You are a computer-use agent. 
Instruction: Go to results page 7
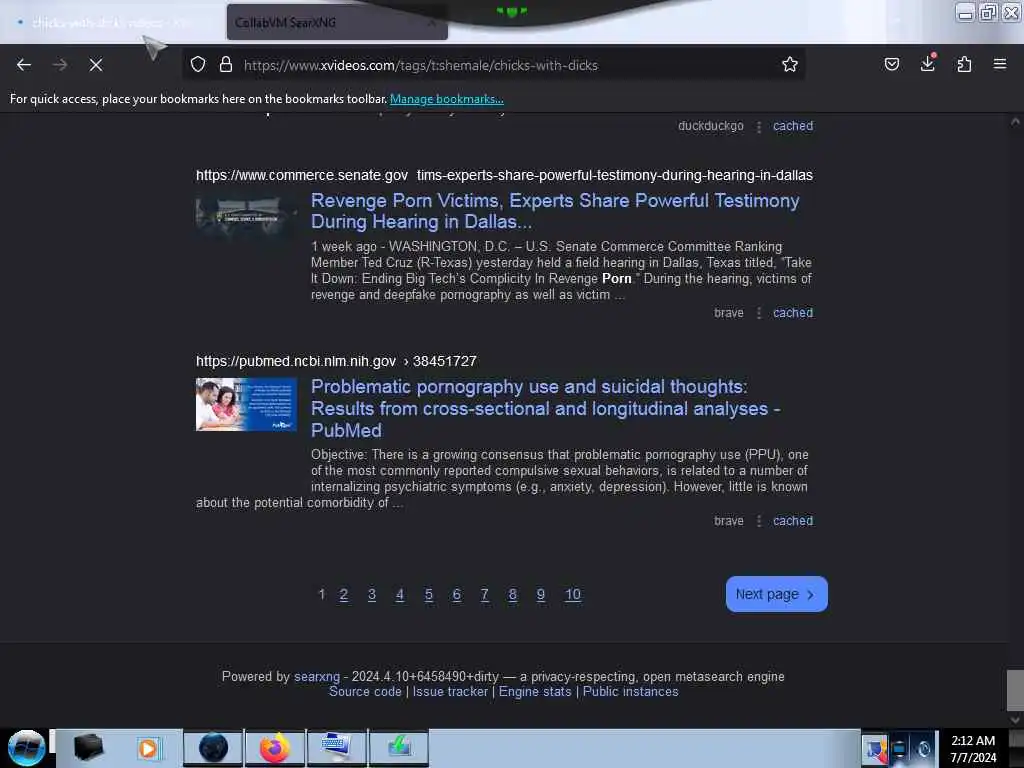pos(485,594)
